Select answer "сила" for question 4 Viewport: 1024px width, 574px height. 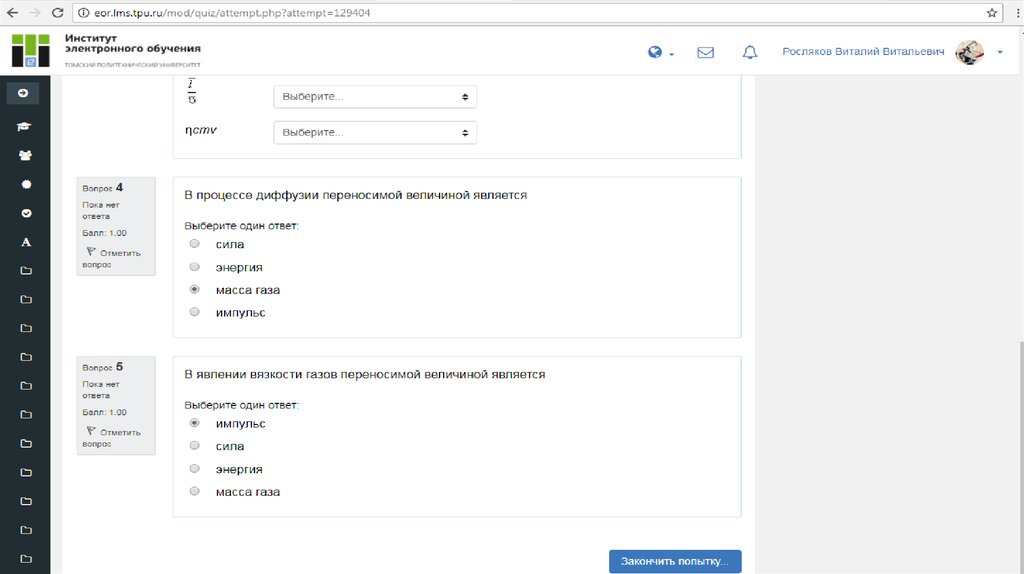point(195,244)
